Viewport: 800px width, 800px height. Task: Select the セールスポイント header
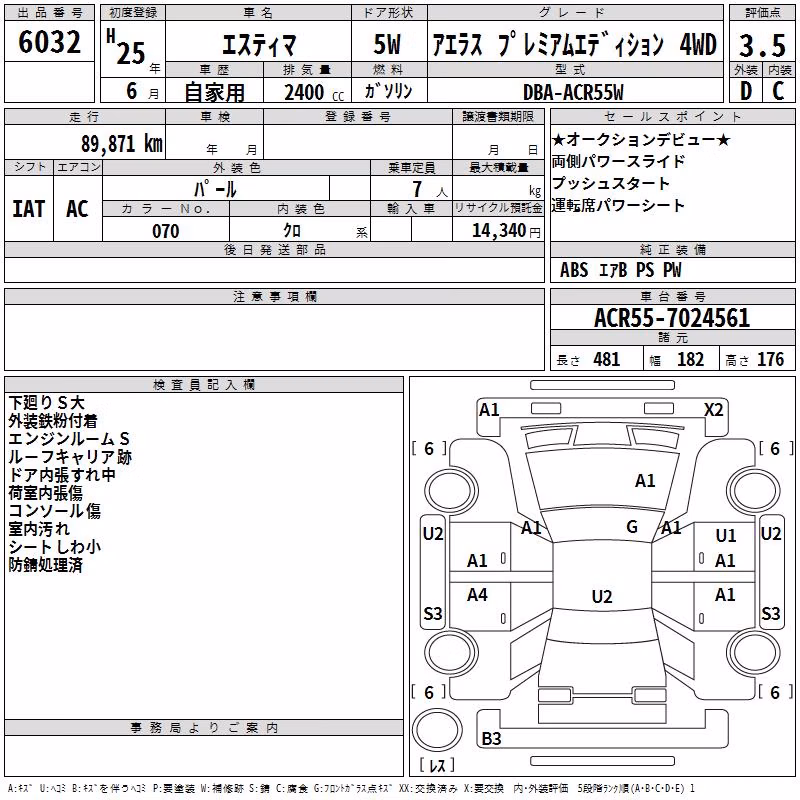pyautogui.click(x=672, y=116)
